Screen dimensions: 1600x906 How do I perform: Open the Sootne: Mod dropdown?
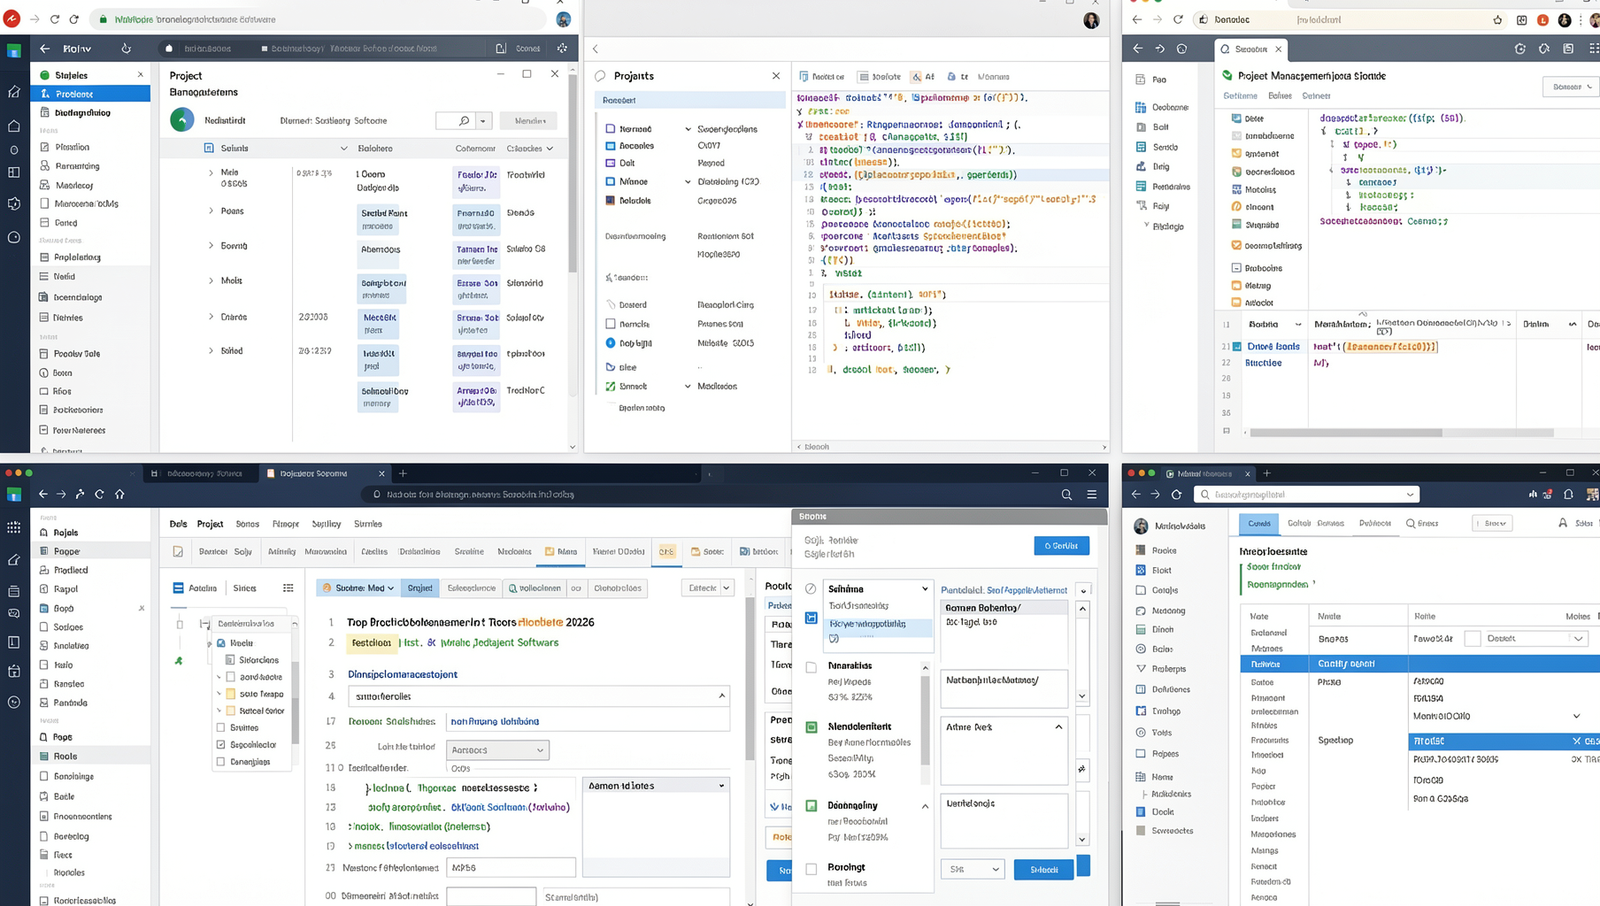pos(357,588)
